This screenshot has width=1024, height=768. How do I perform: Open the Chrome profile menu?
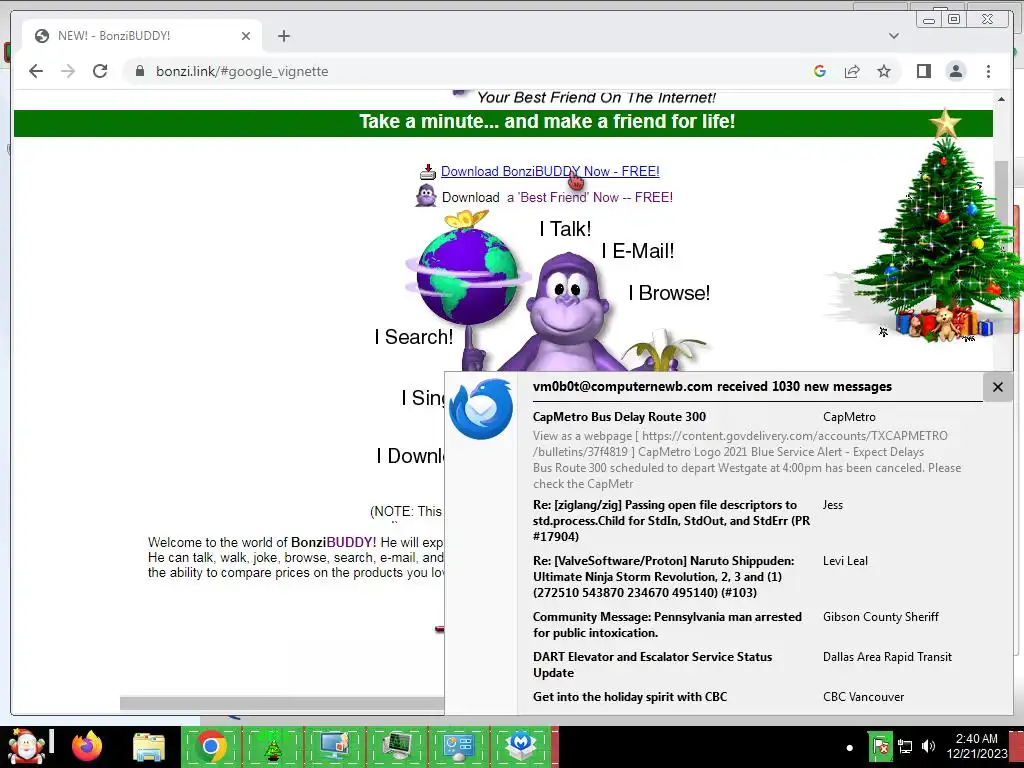(955, 71)
